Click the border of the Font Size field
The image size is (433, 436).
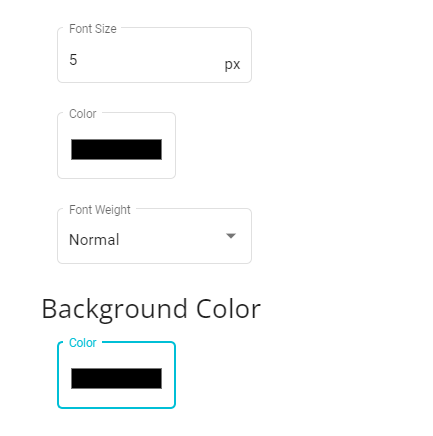pyautogui.click(x=154, y=82)
